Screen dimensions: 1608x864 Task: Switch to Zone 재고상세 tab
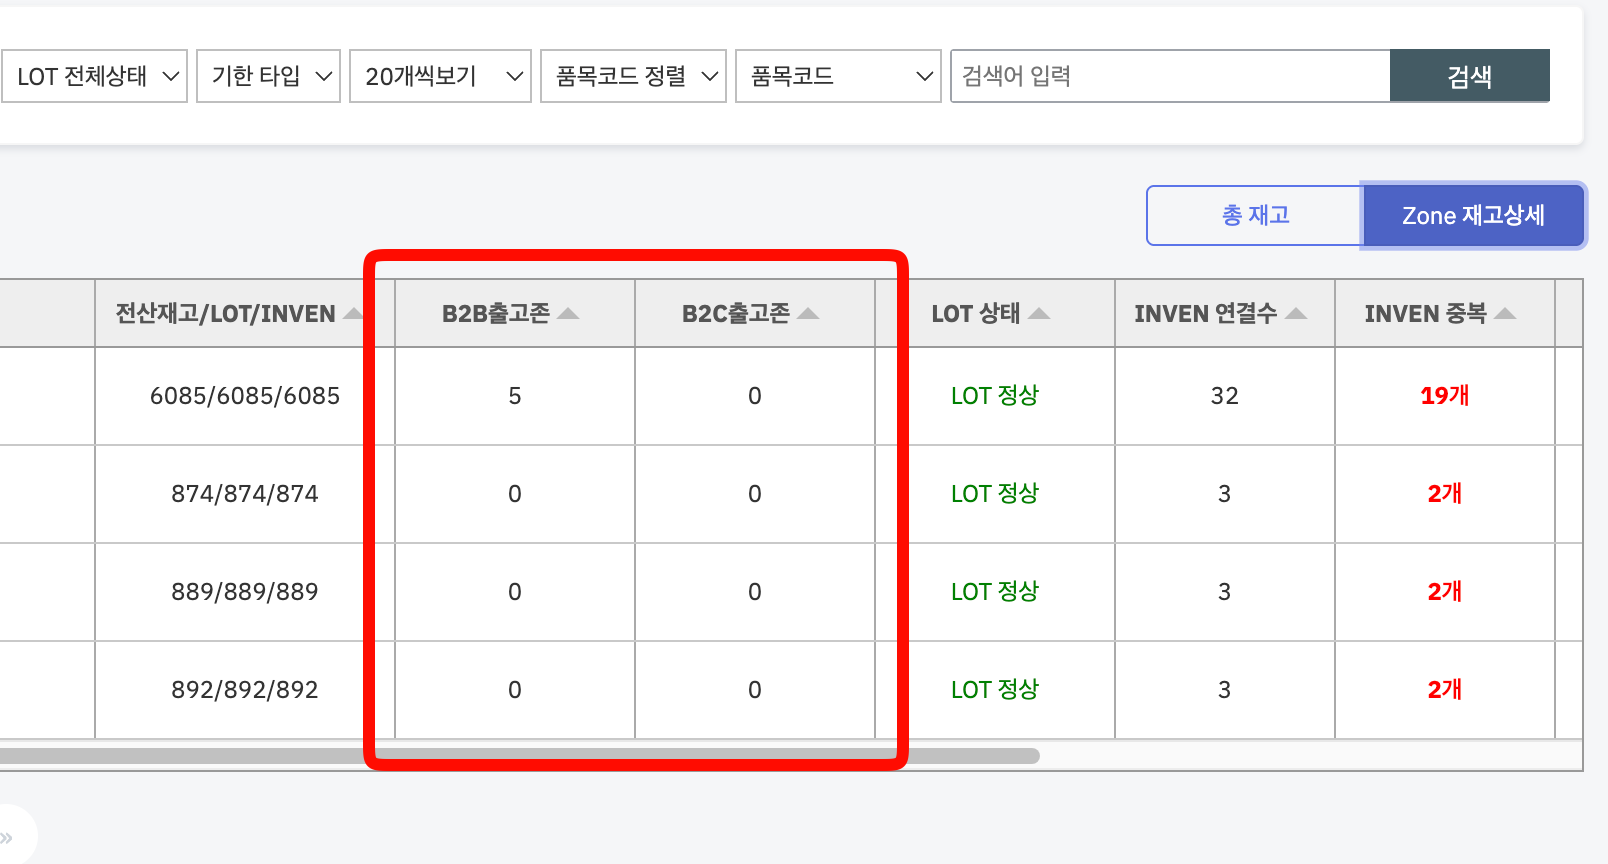1472,215
